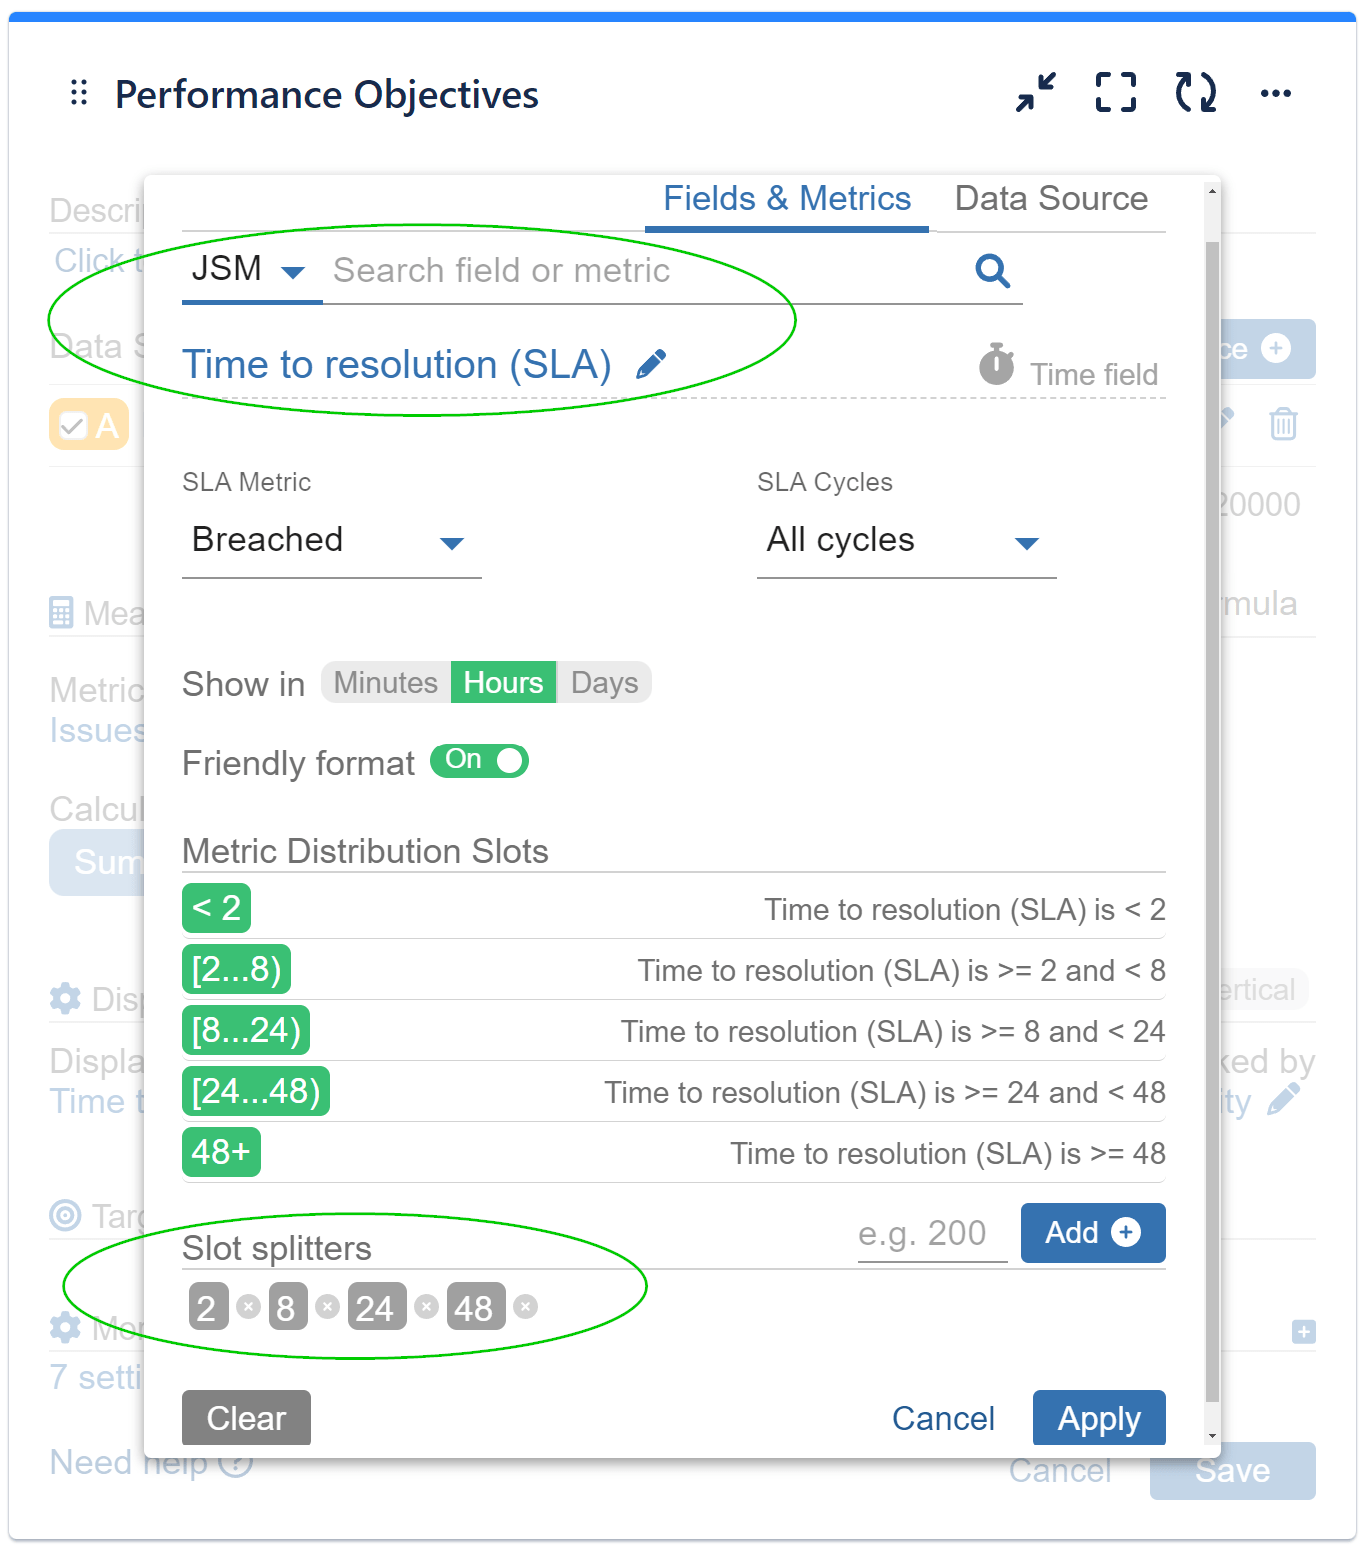Expand the gadget to full screen
Viewport: 1368px width, 1550px height.
[x=1115, y=93]
